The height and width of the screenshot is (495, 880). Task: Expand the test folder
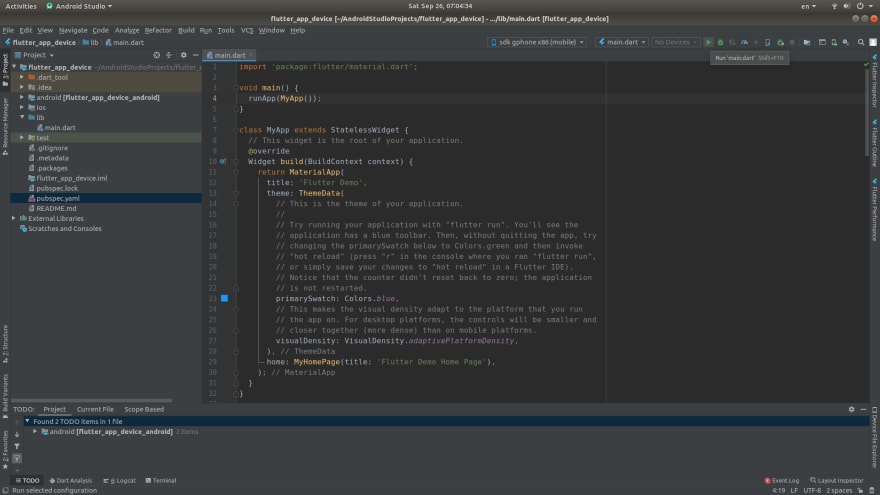pos(22,138)
